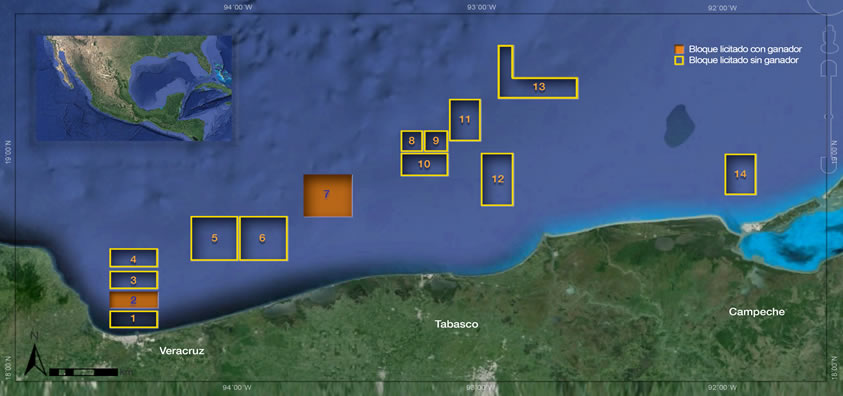Screen dimensions: 843x396
Task: Click the Tabasco state label
Action: [456, 325]
